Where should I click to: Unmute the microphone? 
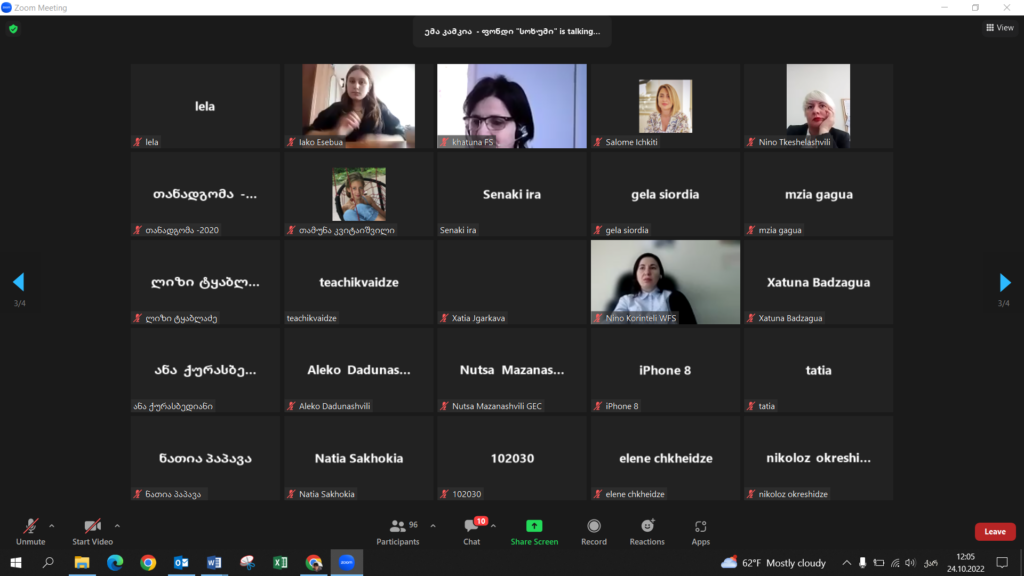(31, 529)
